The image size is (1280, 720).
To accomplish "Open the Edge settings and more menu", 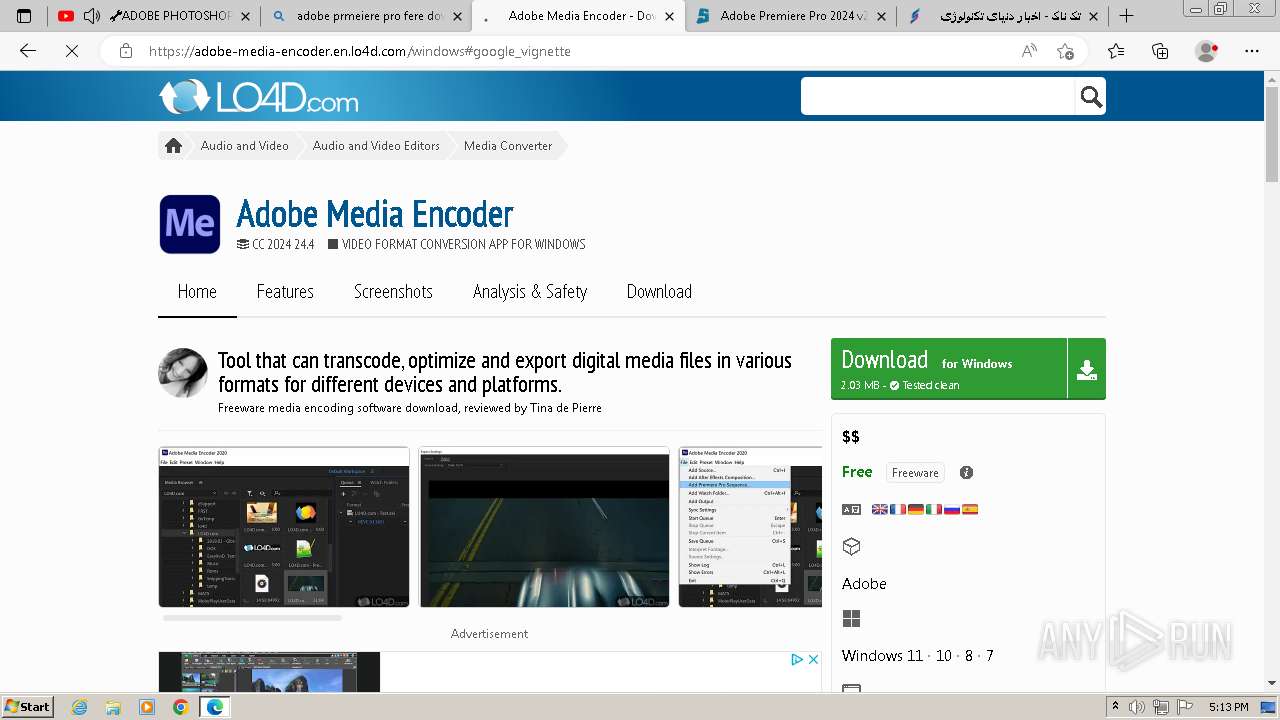I will coord(1252,51).
